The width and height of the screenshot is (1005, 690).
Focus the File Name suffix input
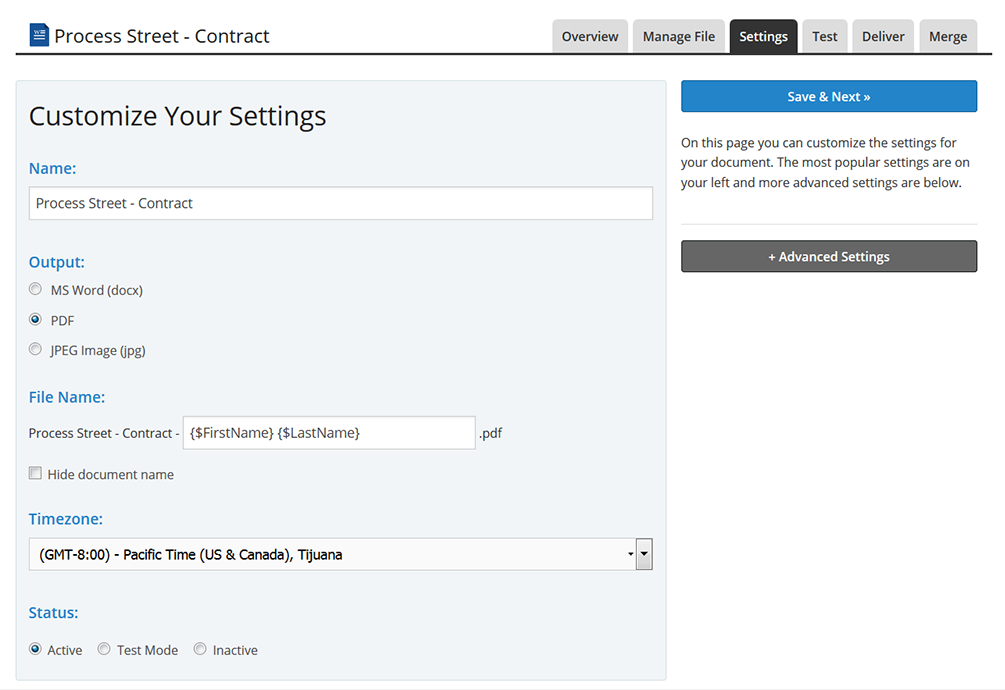(328, 433)
